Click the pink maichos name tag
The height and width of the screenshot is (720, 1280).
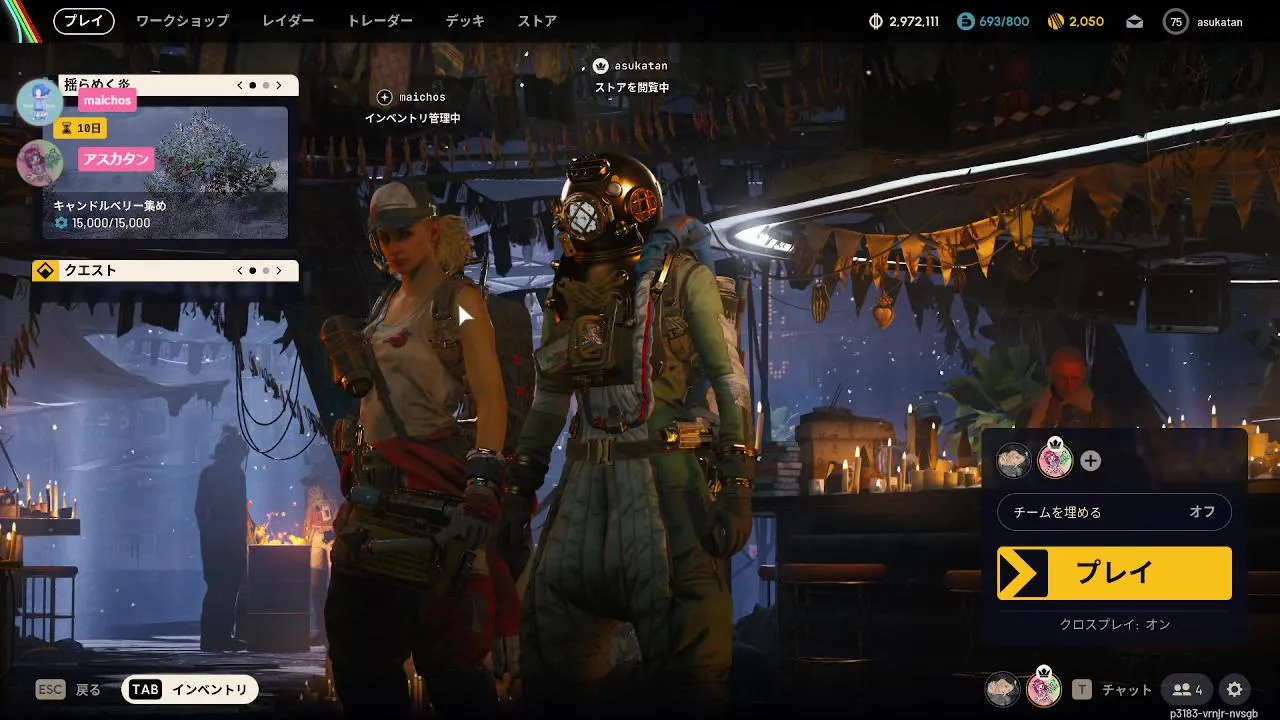point(107,100)
